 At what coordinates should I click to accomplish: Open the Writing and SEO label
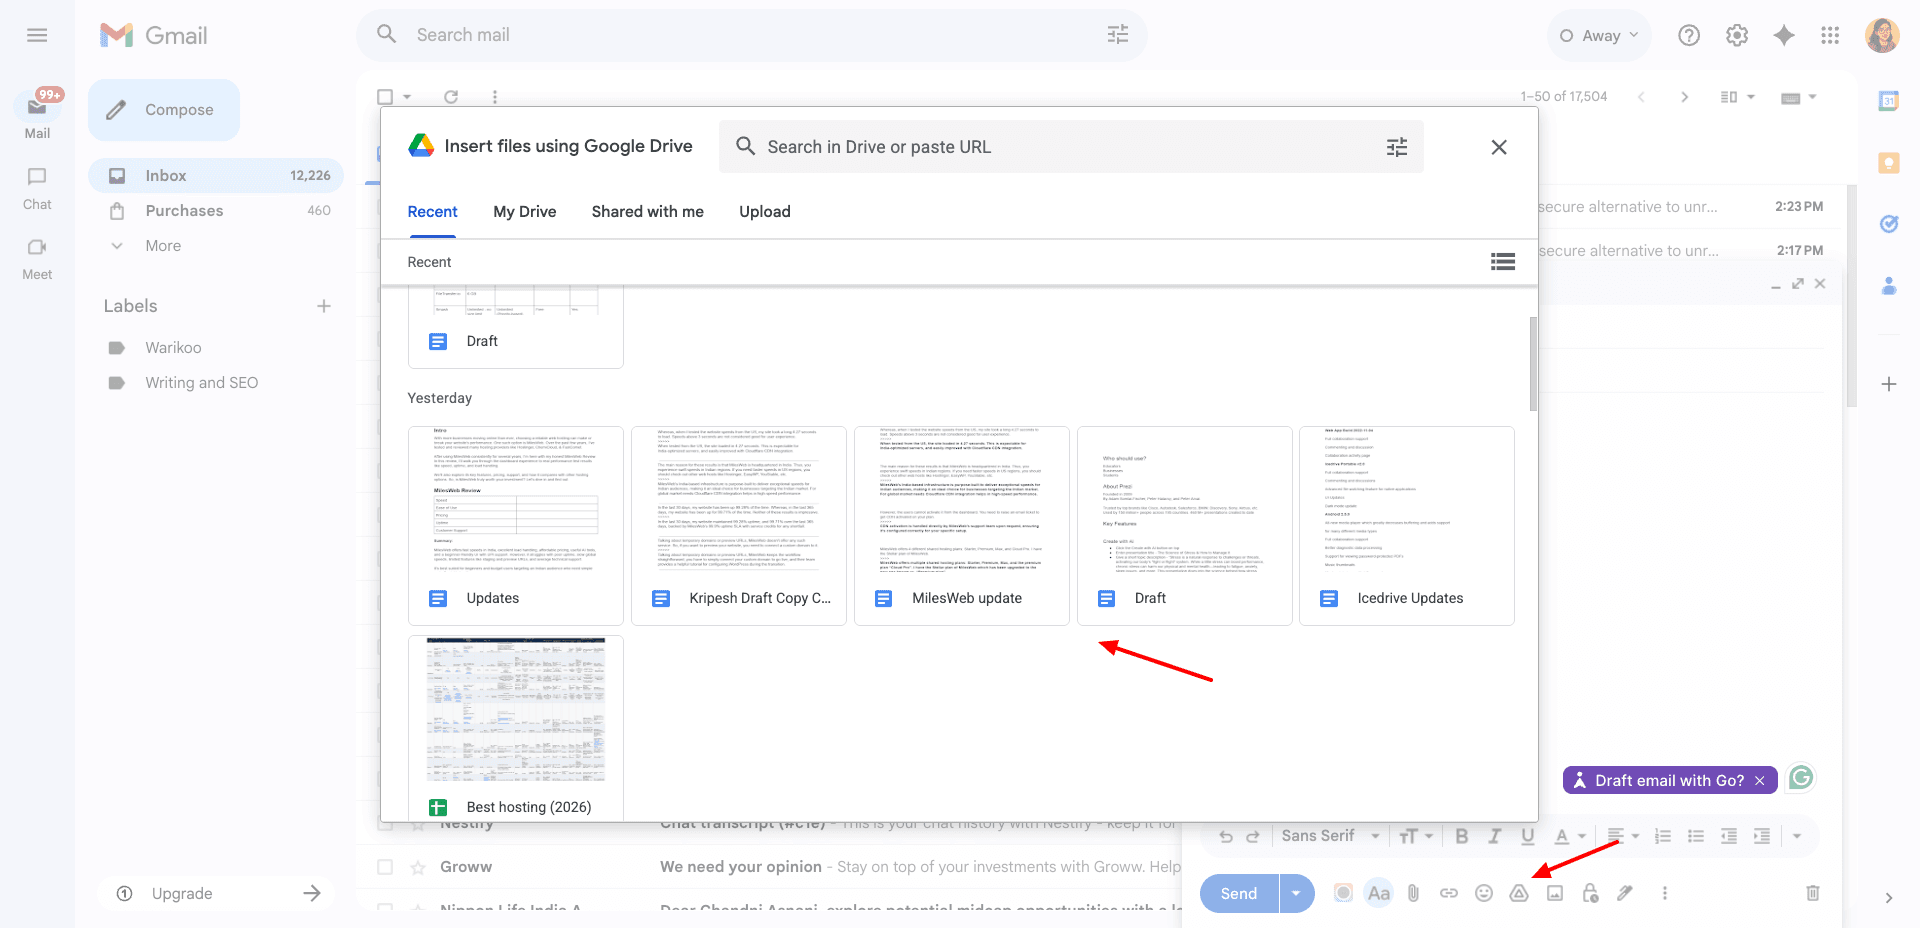[x=201, y=383]
